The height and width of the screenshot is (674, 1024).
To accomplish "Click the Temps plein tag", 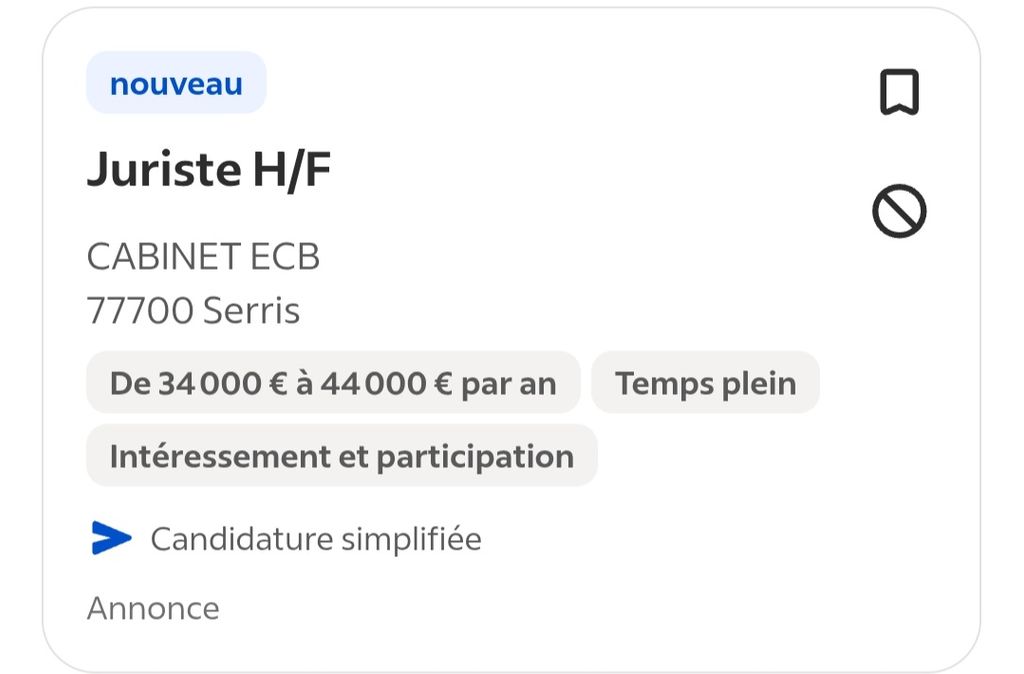I will [x=705, y=383].
